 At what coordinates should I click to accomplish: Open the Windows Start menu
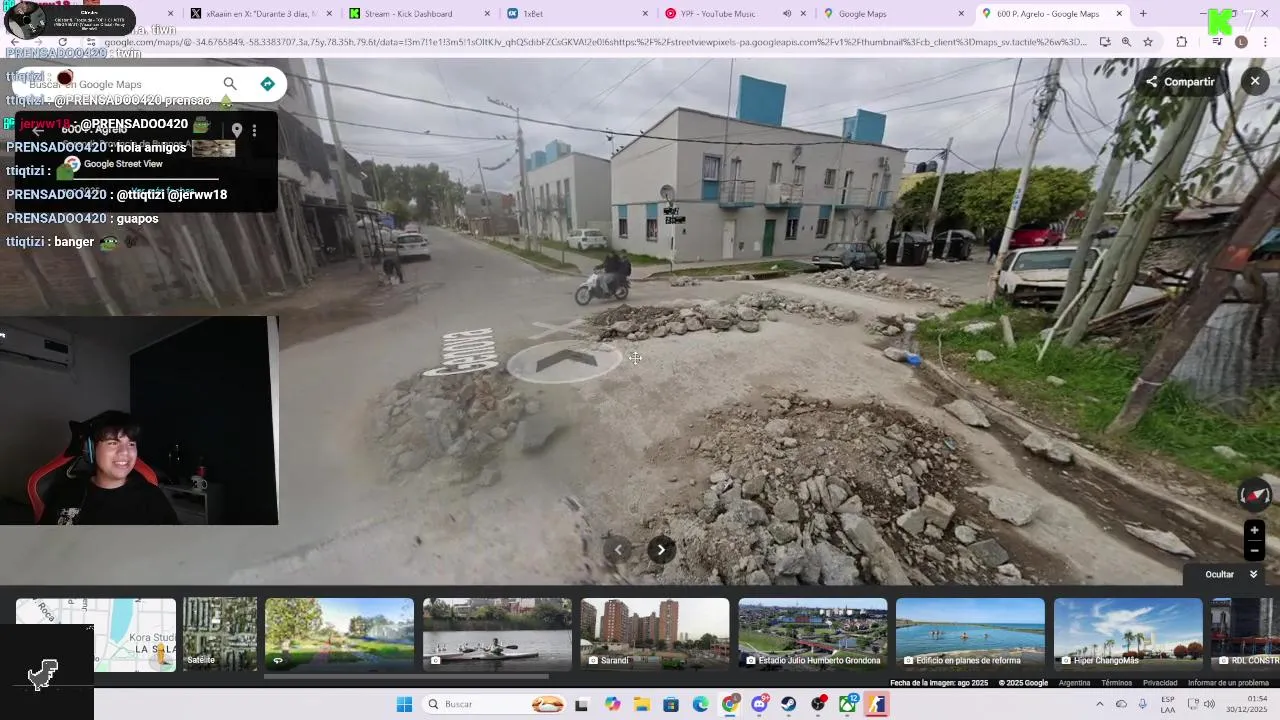pyautogui.click(x=404, y=704)
